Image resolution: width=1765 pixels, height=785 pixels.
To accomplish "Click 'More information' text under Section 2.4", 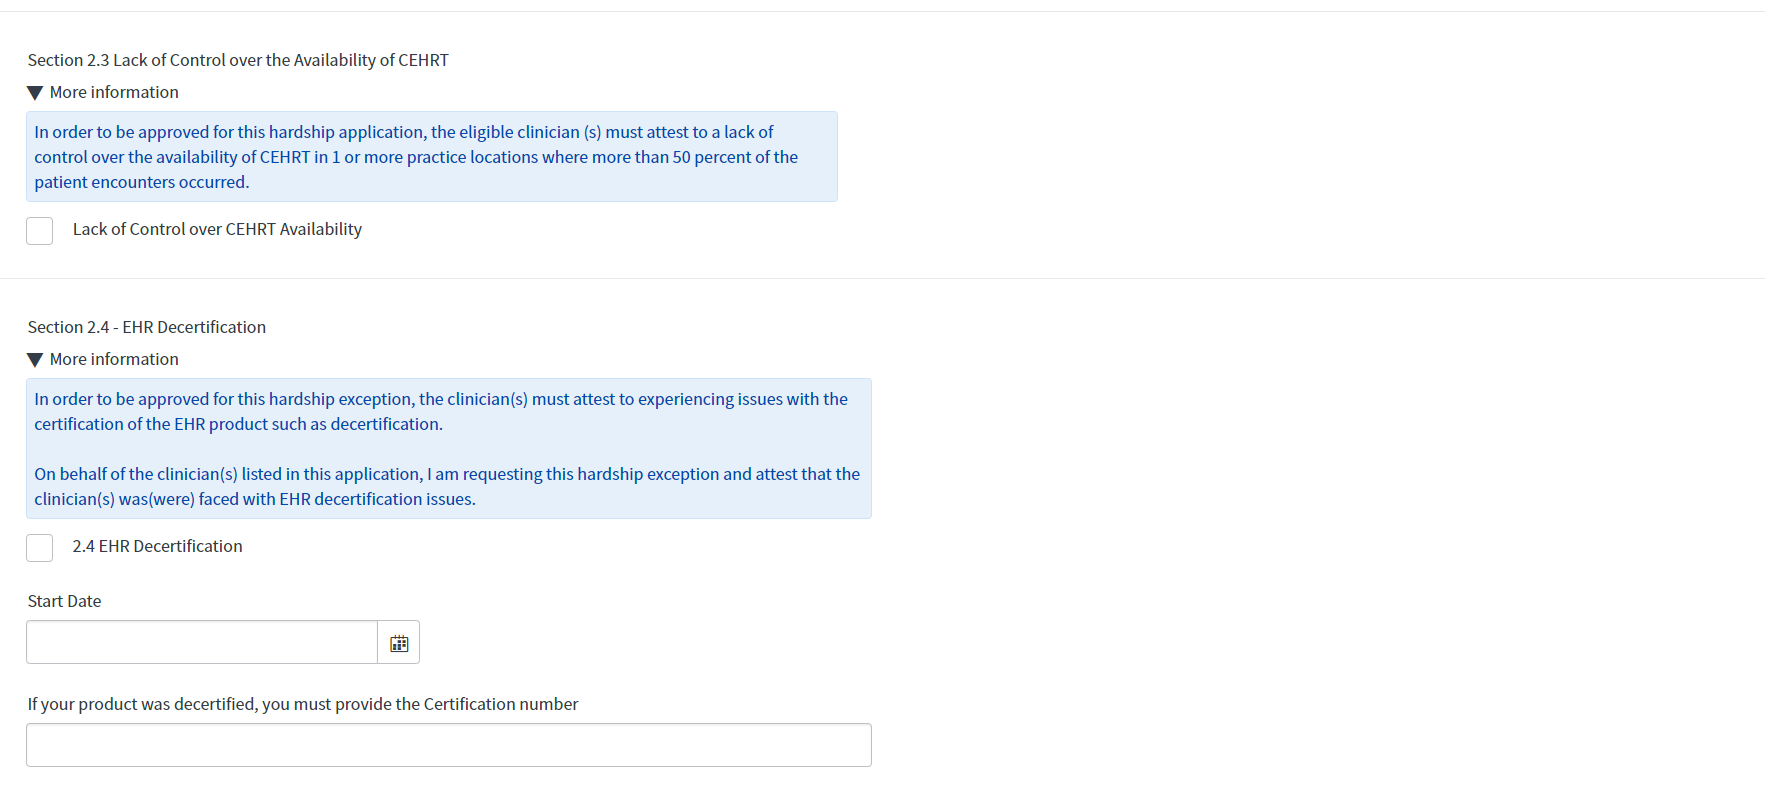I will 114,360.
